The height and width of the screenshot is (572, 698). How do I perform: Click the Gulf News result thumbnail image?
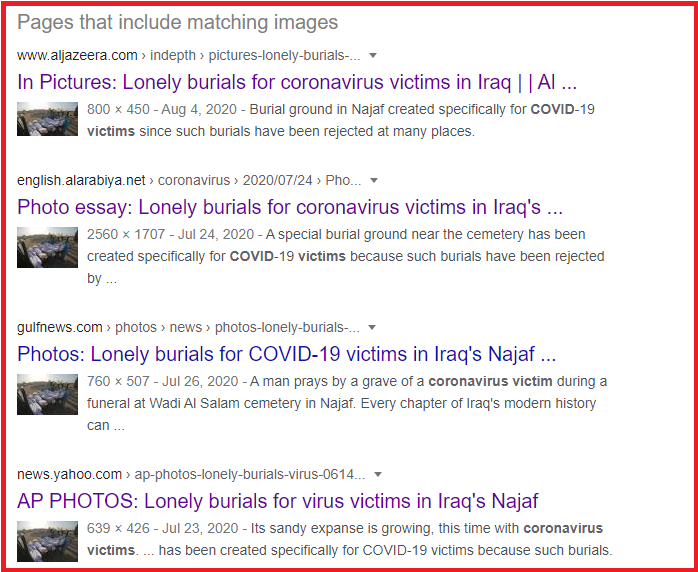tap(47, 394)
